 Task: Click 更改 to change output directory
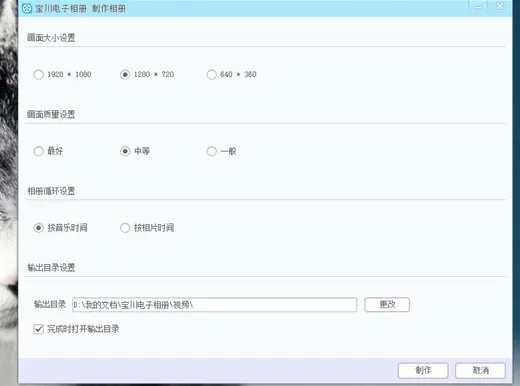pos(387,305)
